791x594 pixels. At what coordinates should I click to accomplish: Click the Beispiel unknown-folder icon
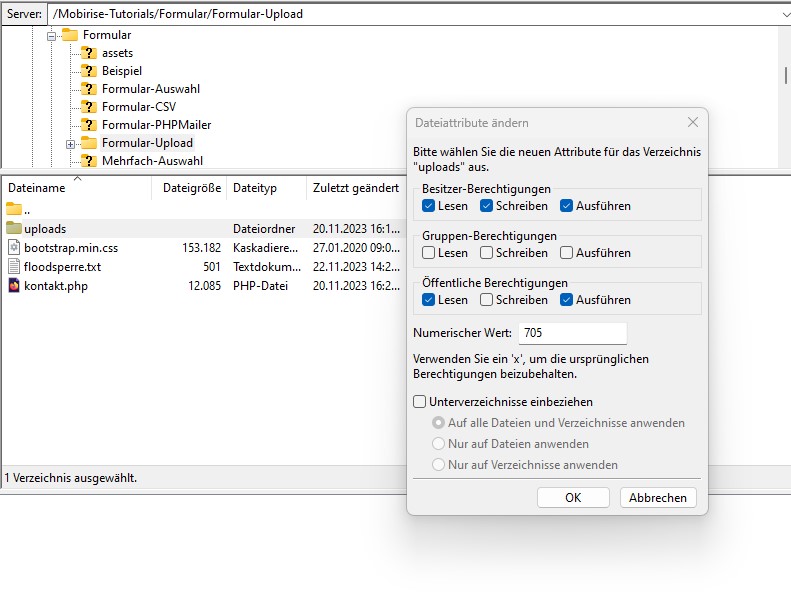tap(89, 71)
